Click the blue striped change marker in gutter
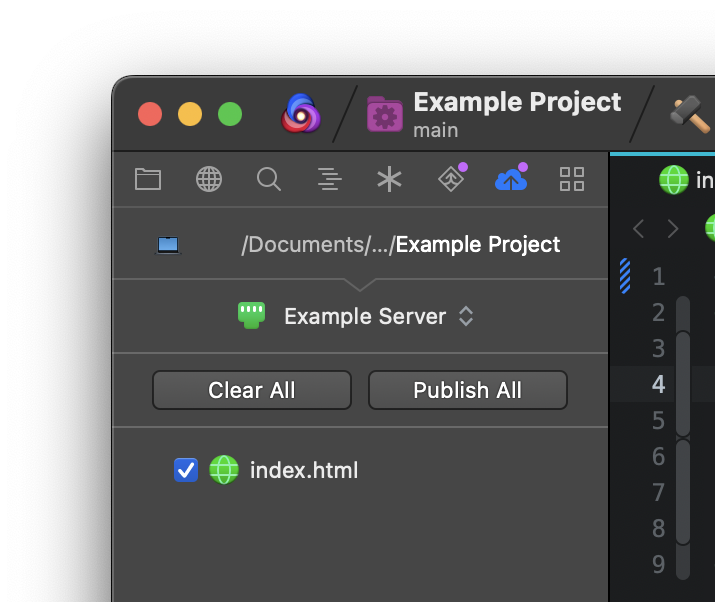 click(625, 276)
